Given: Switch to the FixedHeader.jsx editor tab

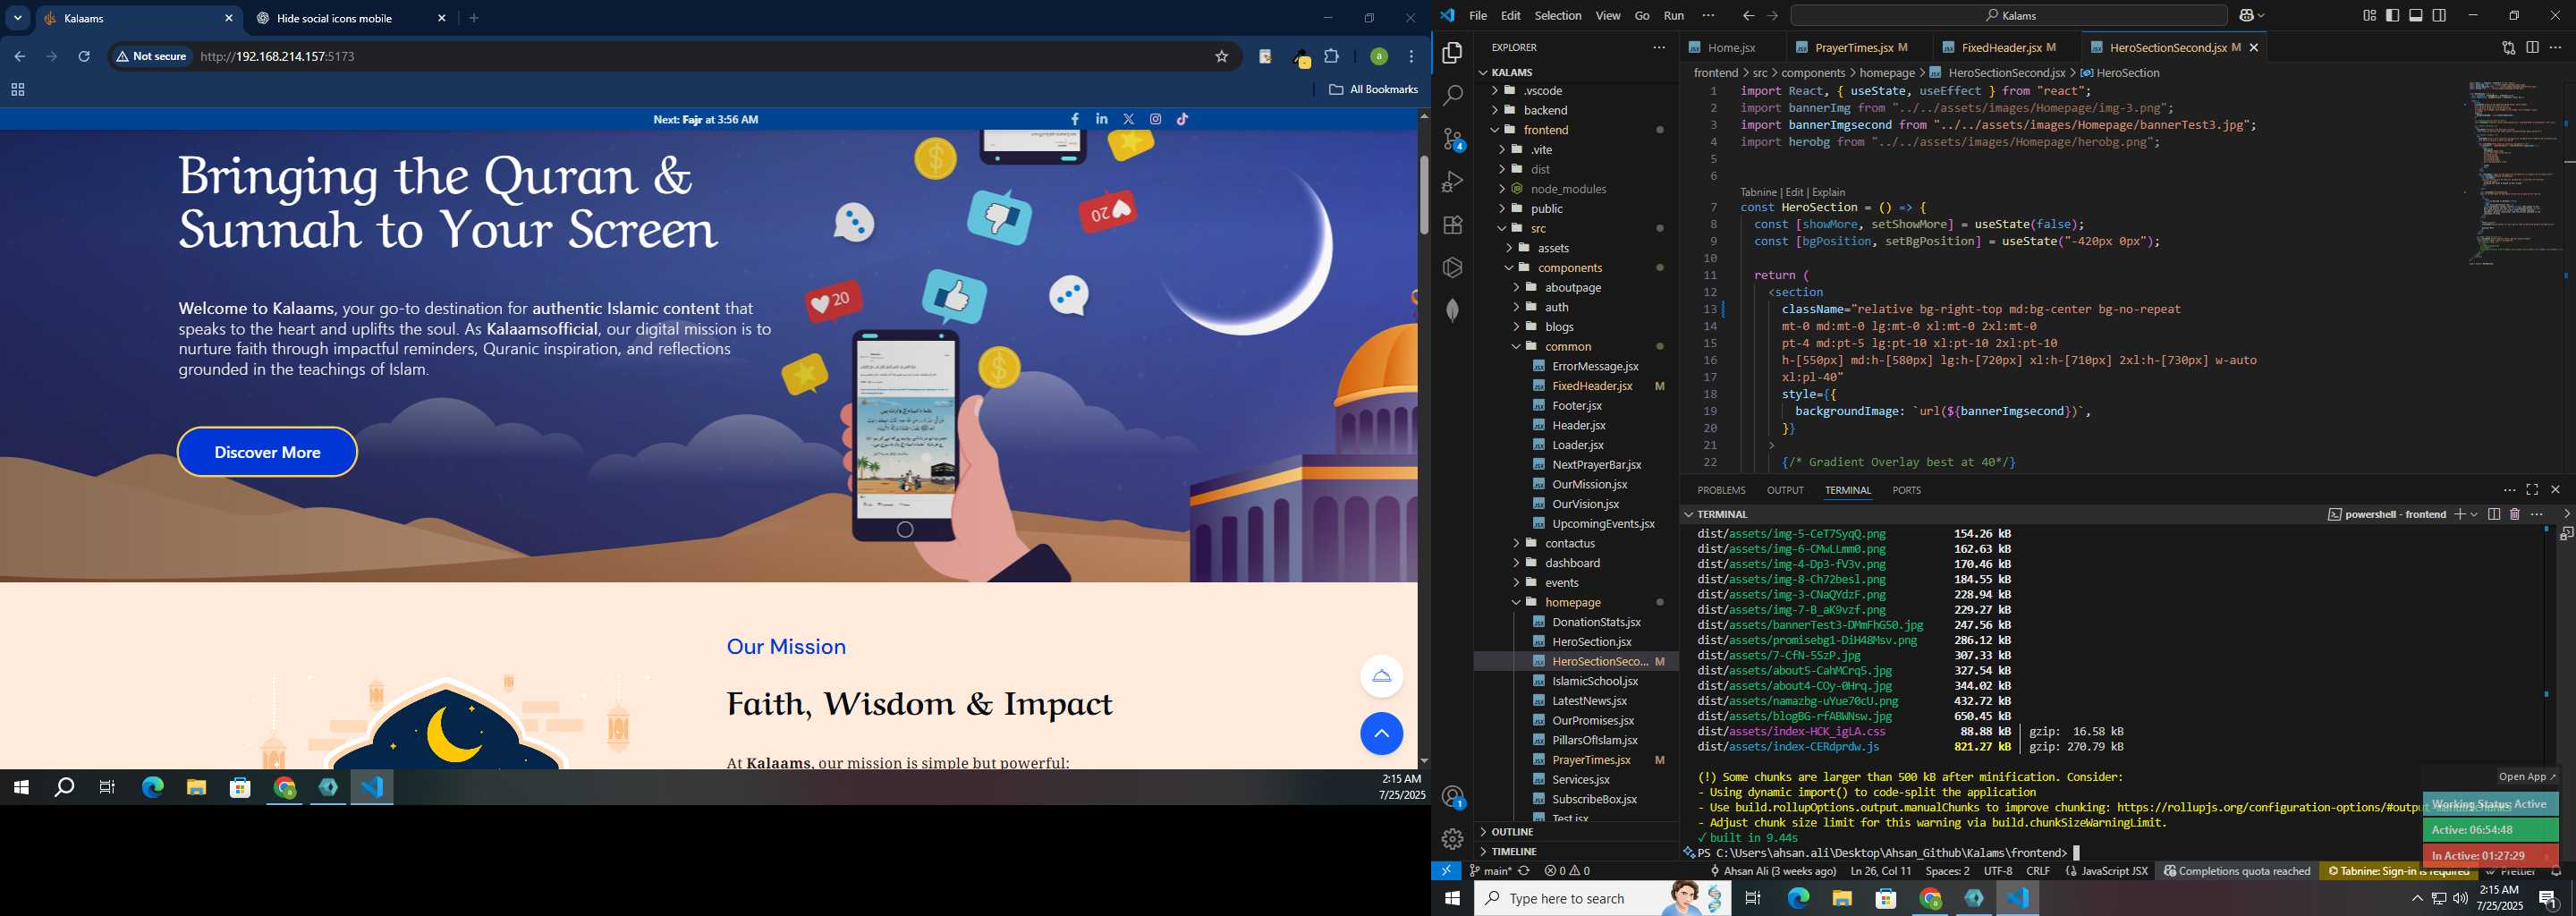Looking at the screenshot, I should pos(2001,47).
